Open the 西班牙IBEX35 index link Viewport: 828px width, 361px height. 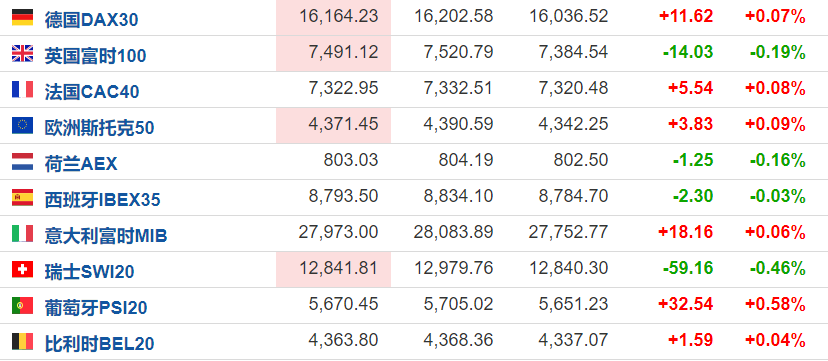pyautogui.click(x=102, y=200)
